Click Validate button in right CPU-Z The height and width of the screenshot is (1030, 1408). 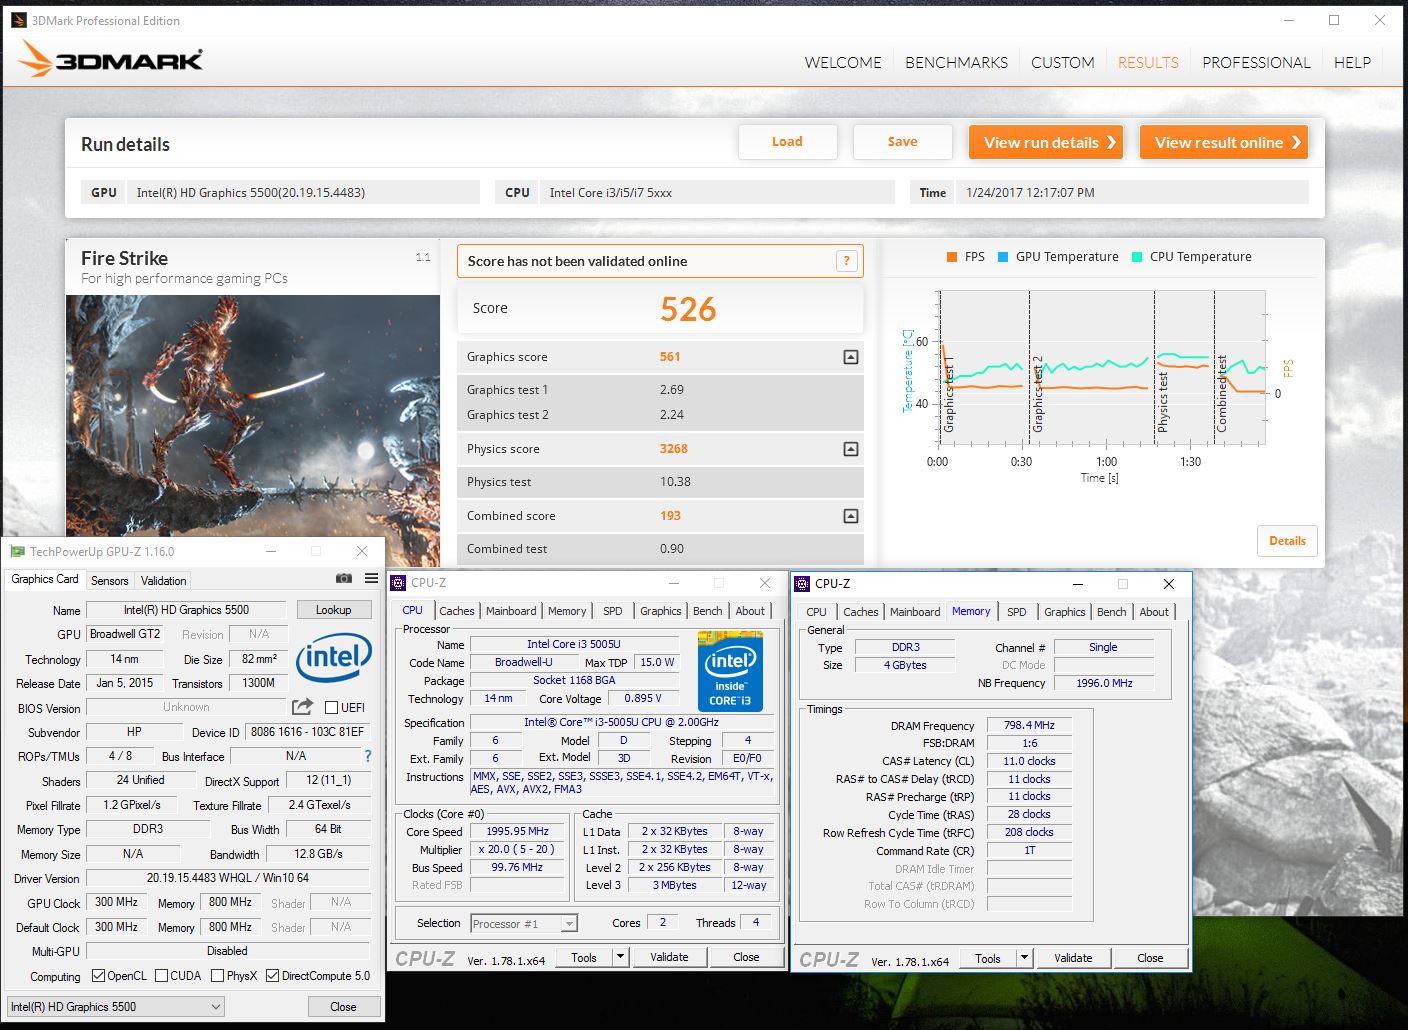click(x=1073, y=958)
